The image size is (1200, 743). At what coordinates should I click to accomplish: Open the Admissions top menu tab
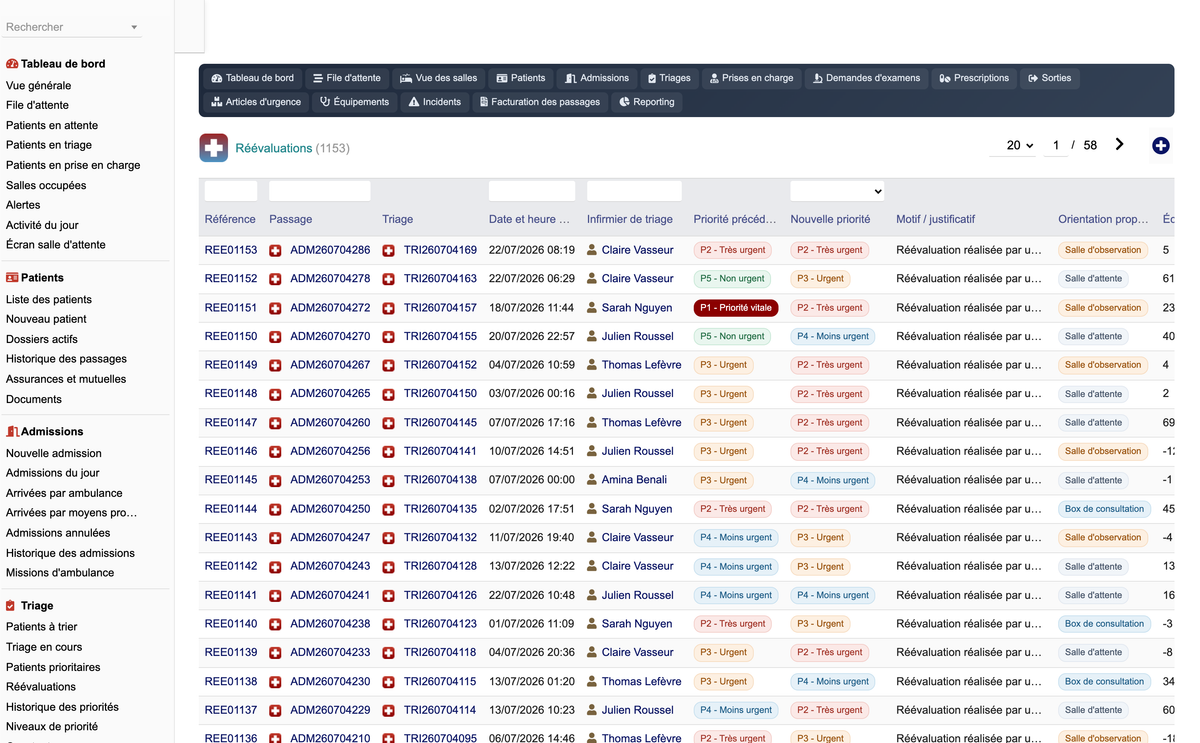[x=597, y=78]
